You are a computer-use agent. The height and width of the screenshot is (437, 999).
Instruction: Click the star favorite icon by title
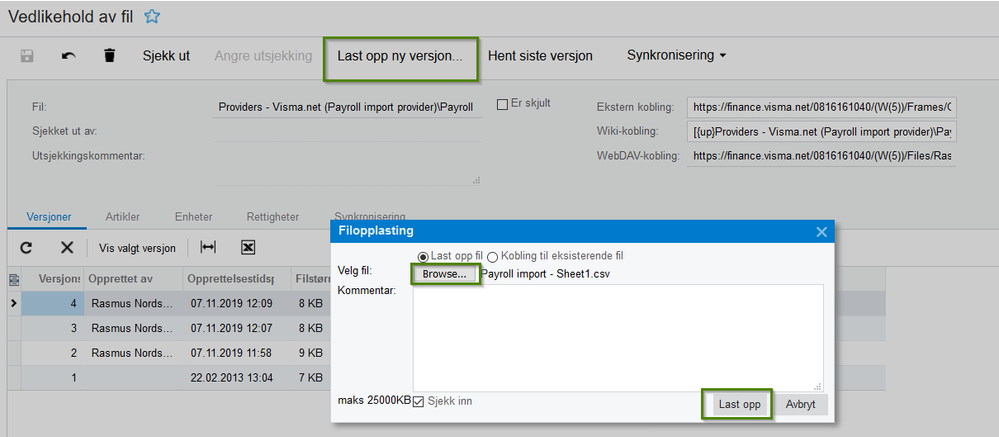pos(152,16)
